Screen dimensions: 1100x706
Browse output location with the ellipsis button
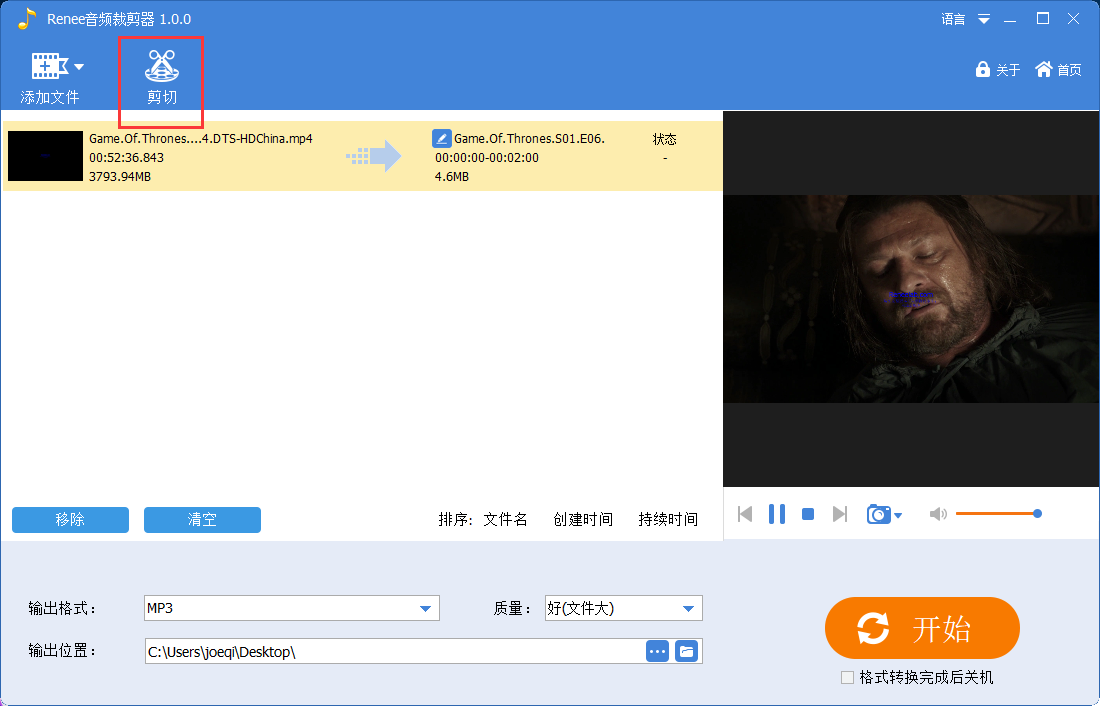click(657, 651)
